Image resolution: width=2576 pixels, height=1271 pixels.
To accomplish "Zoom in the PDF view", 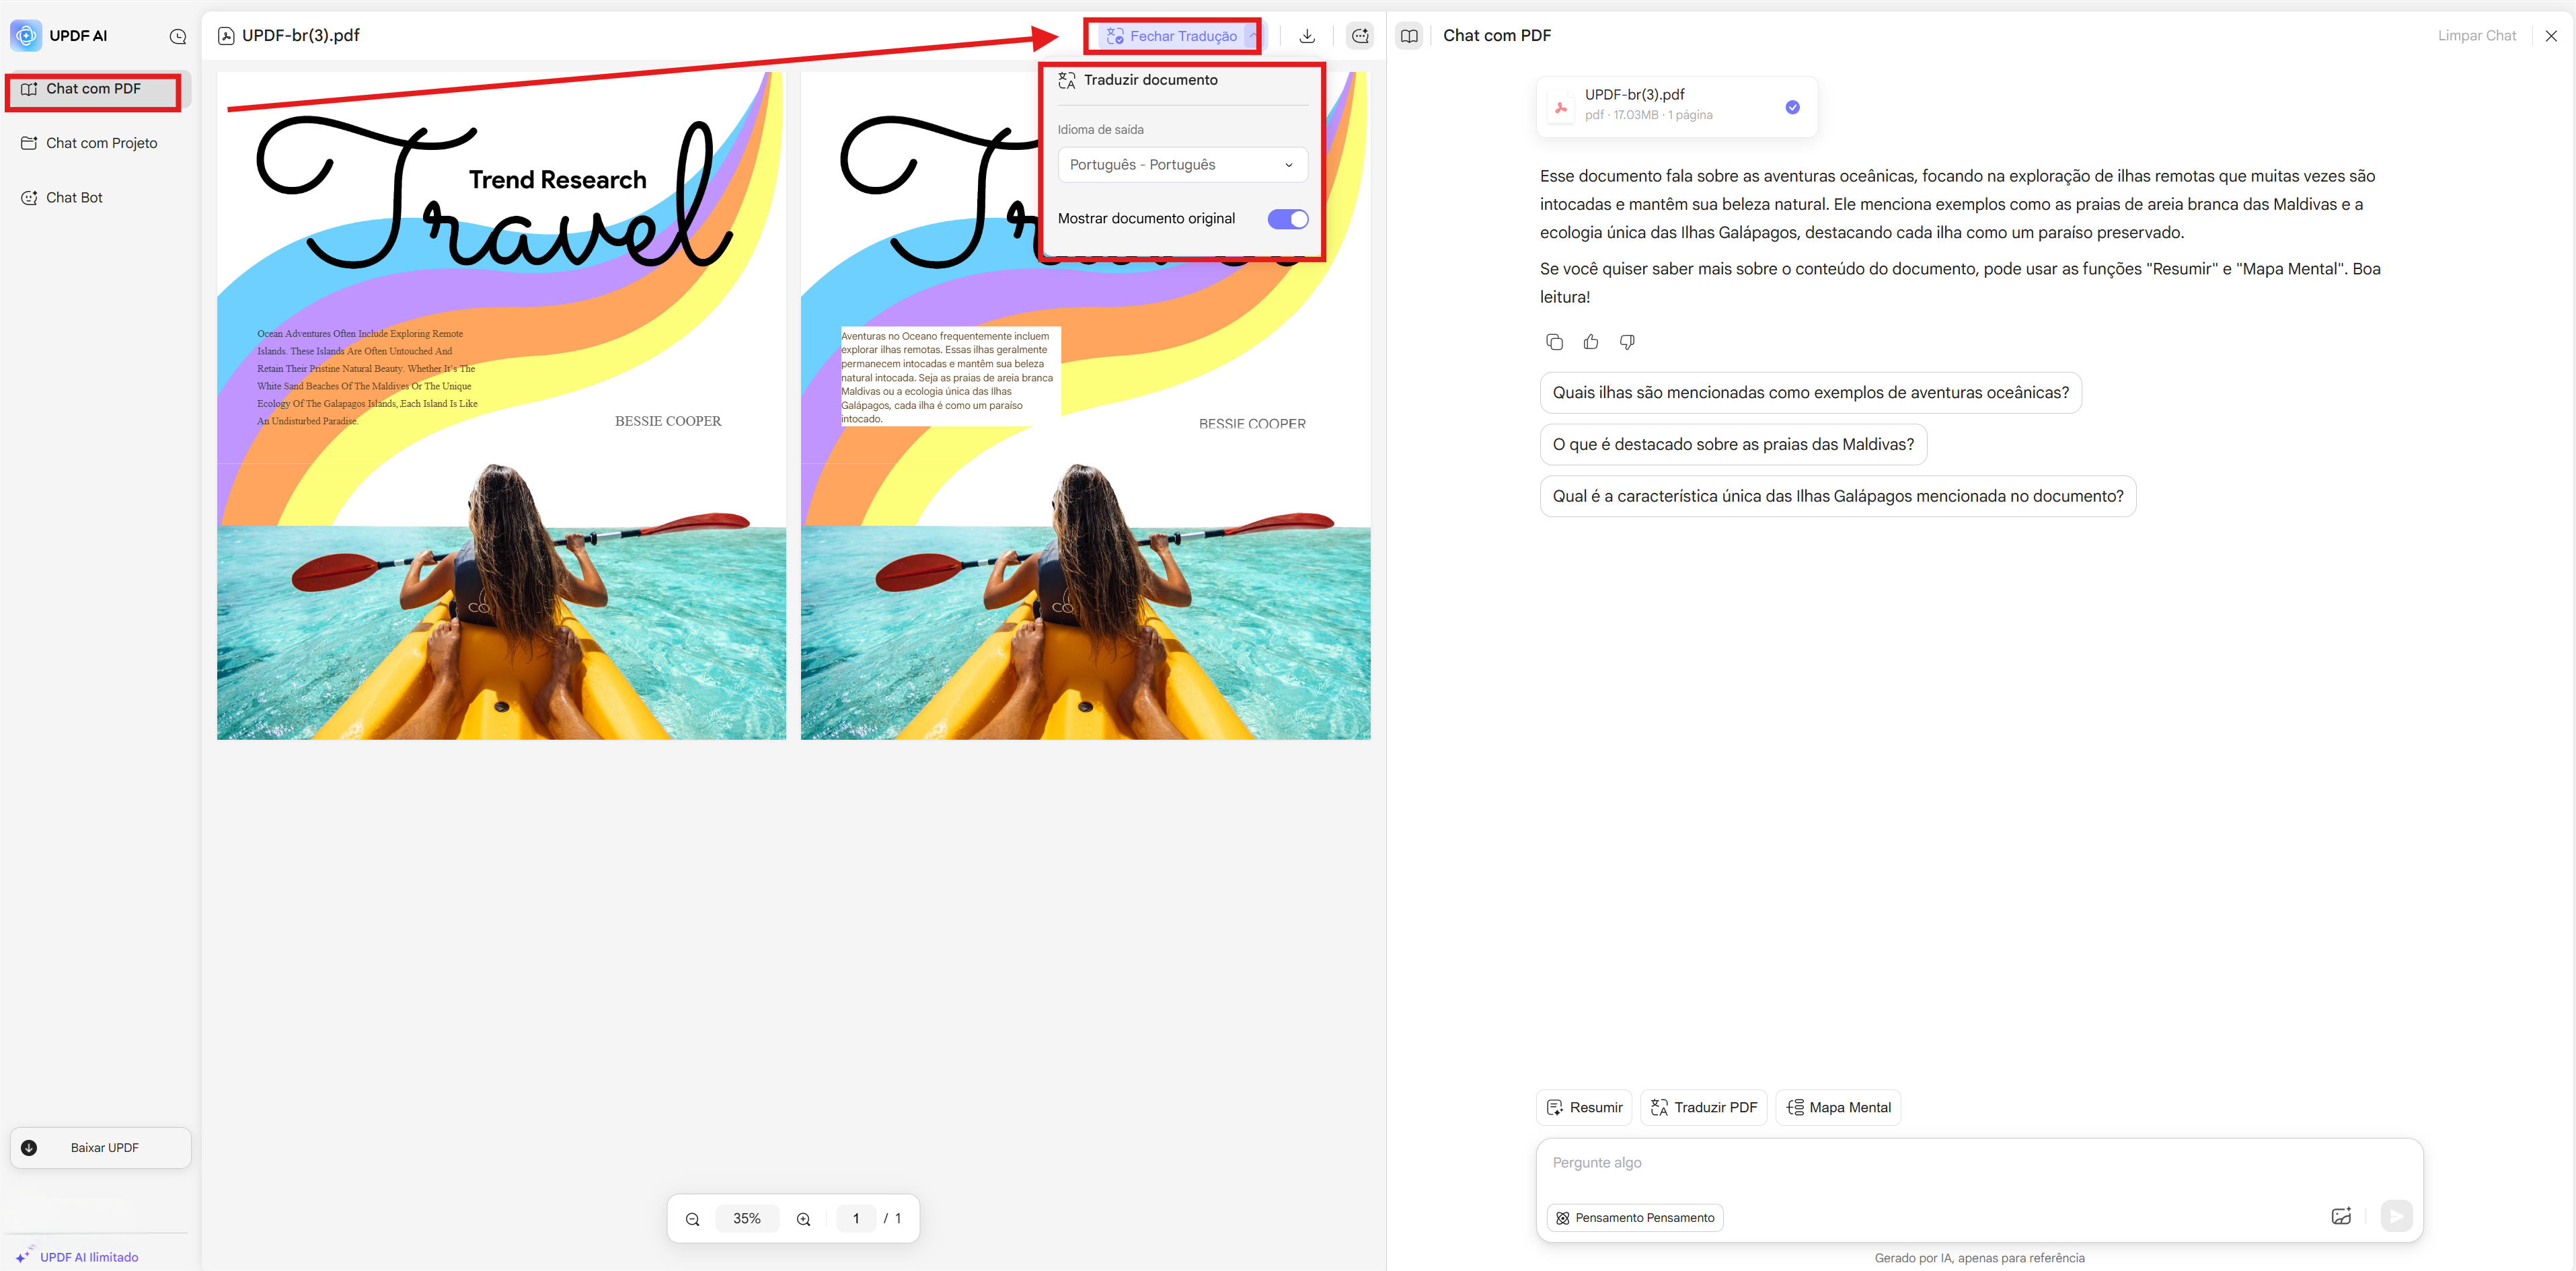I will (x=803, y=1220).
